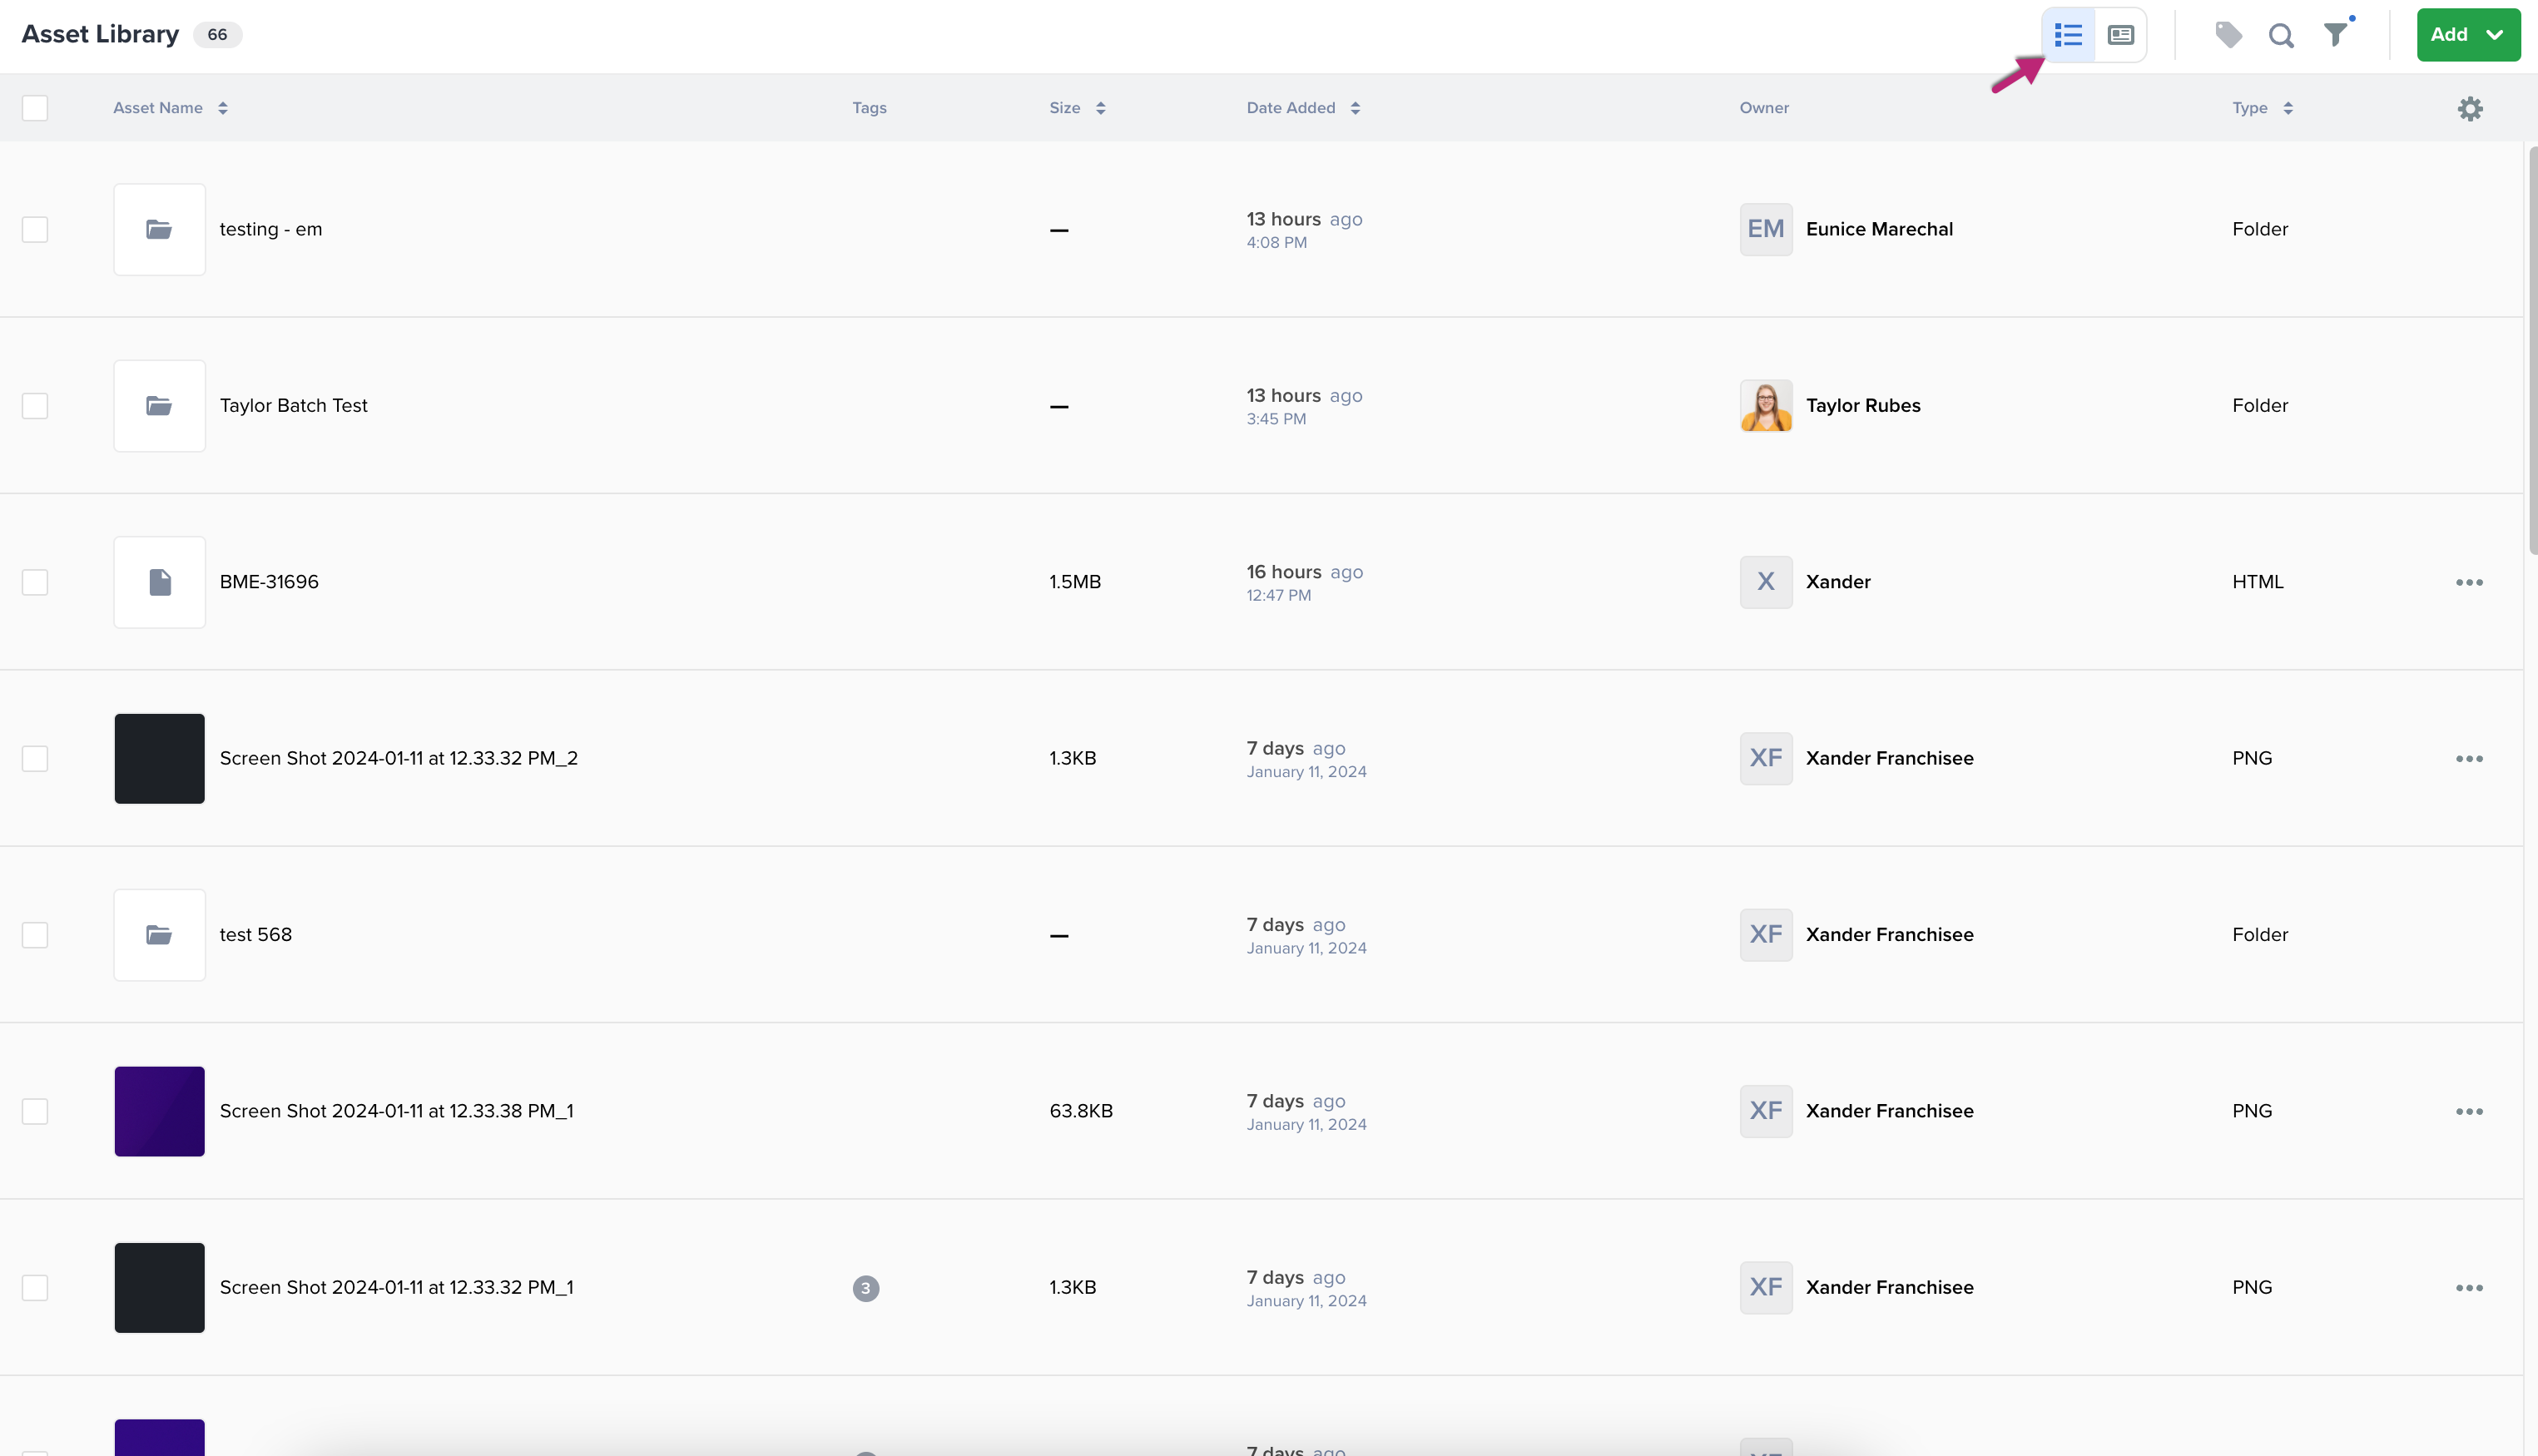Open the search magnifier icon
2538x1456 pixels.
click(x=2281, y=36)
